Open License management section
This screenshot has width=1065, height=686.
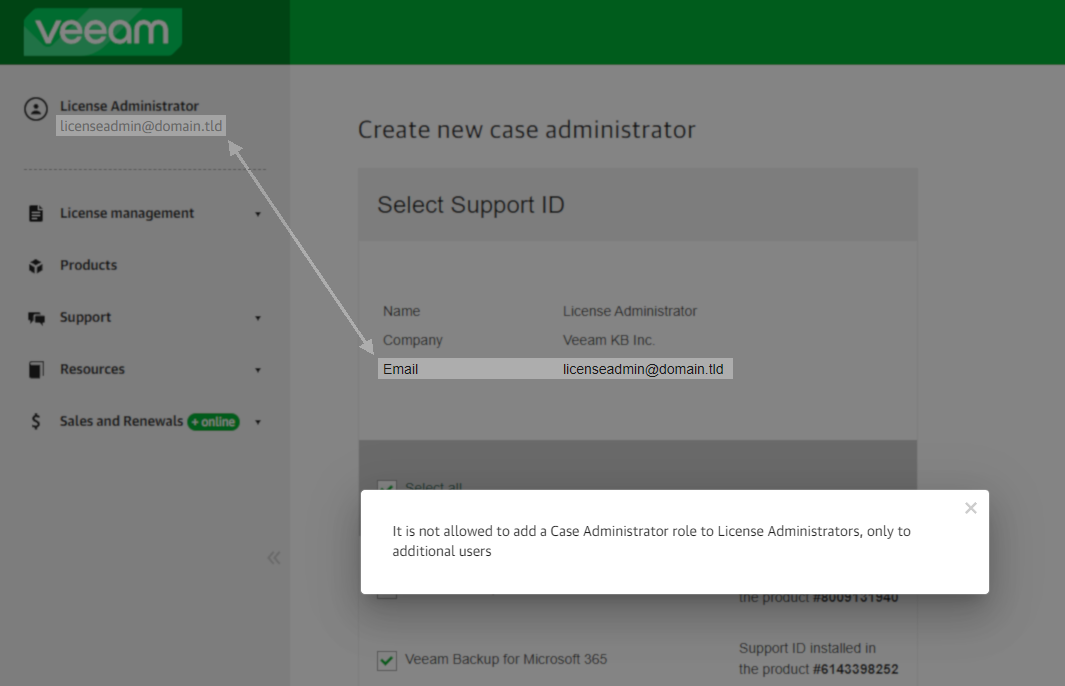(x=127, y=213)
